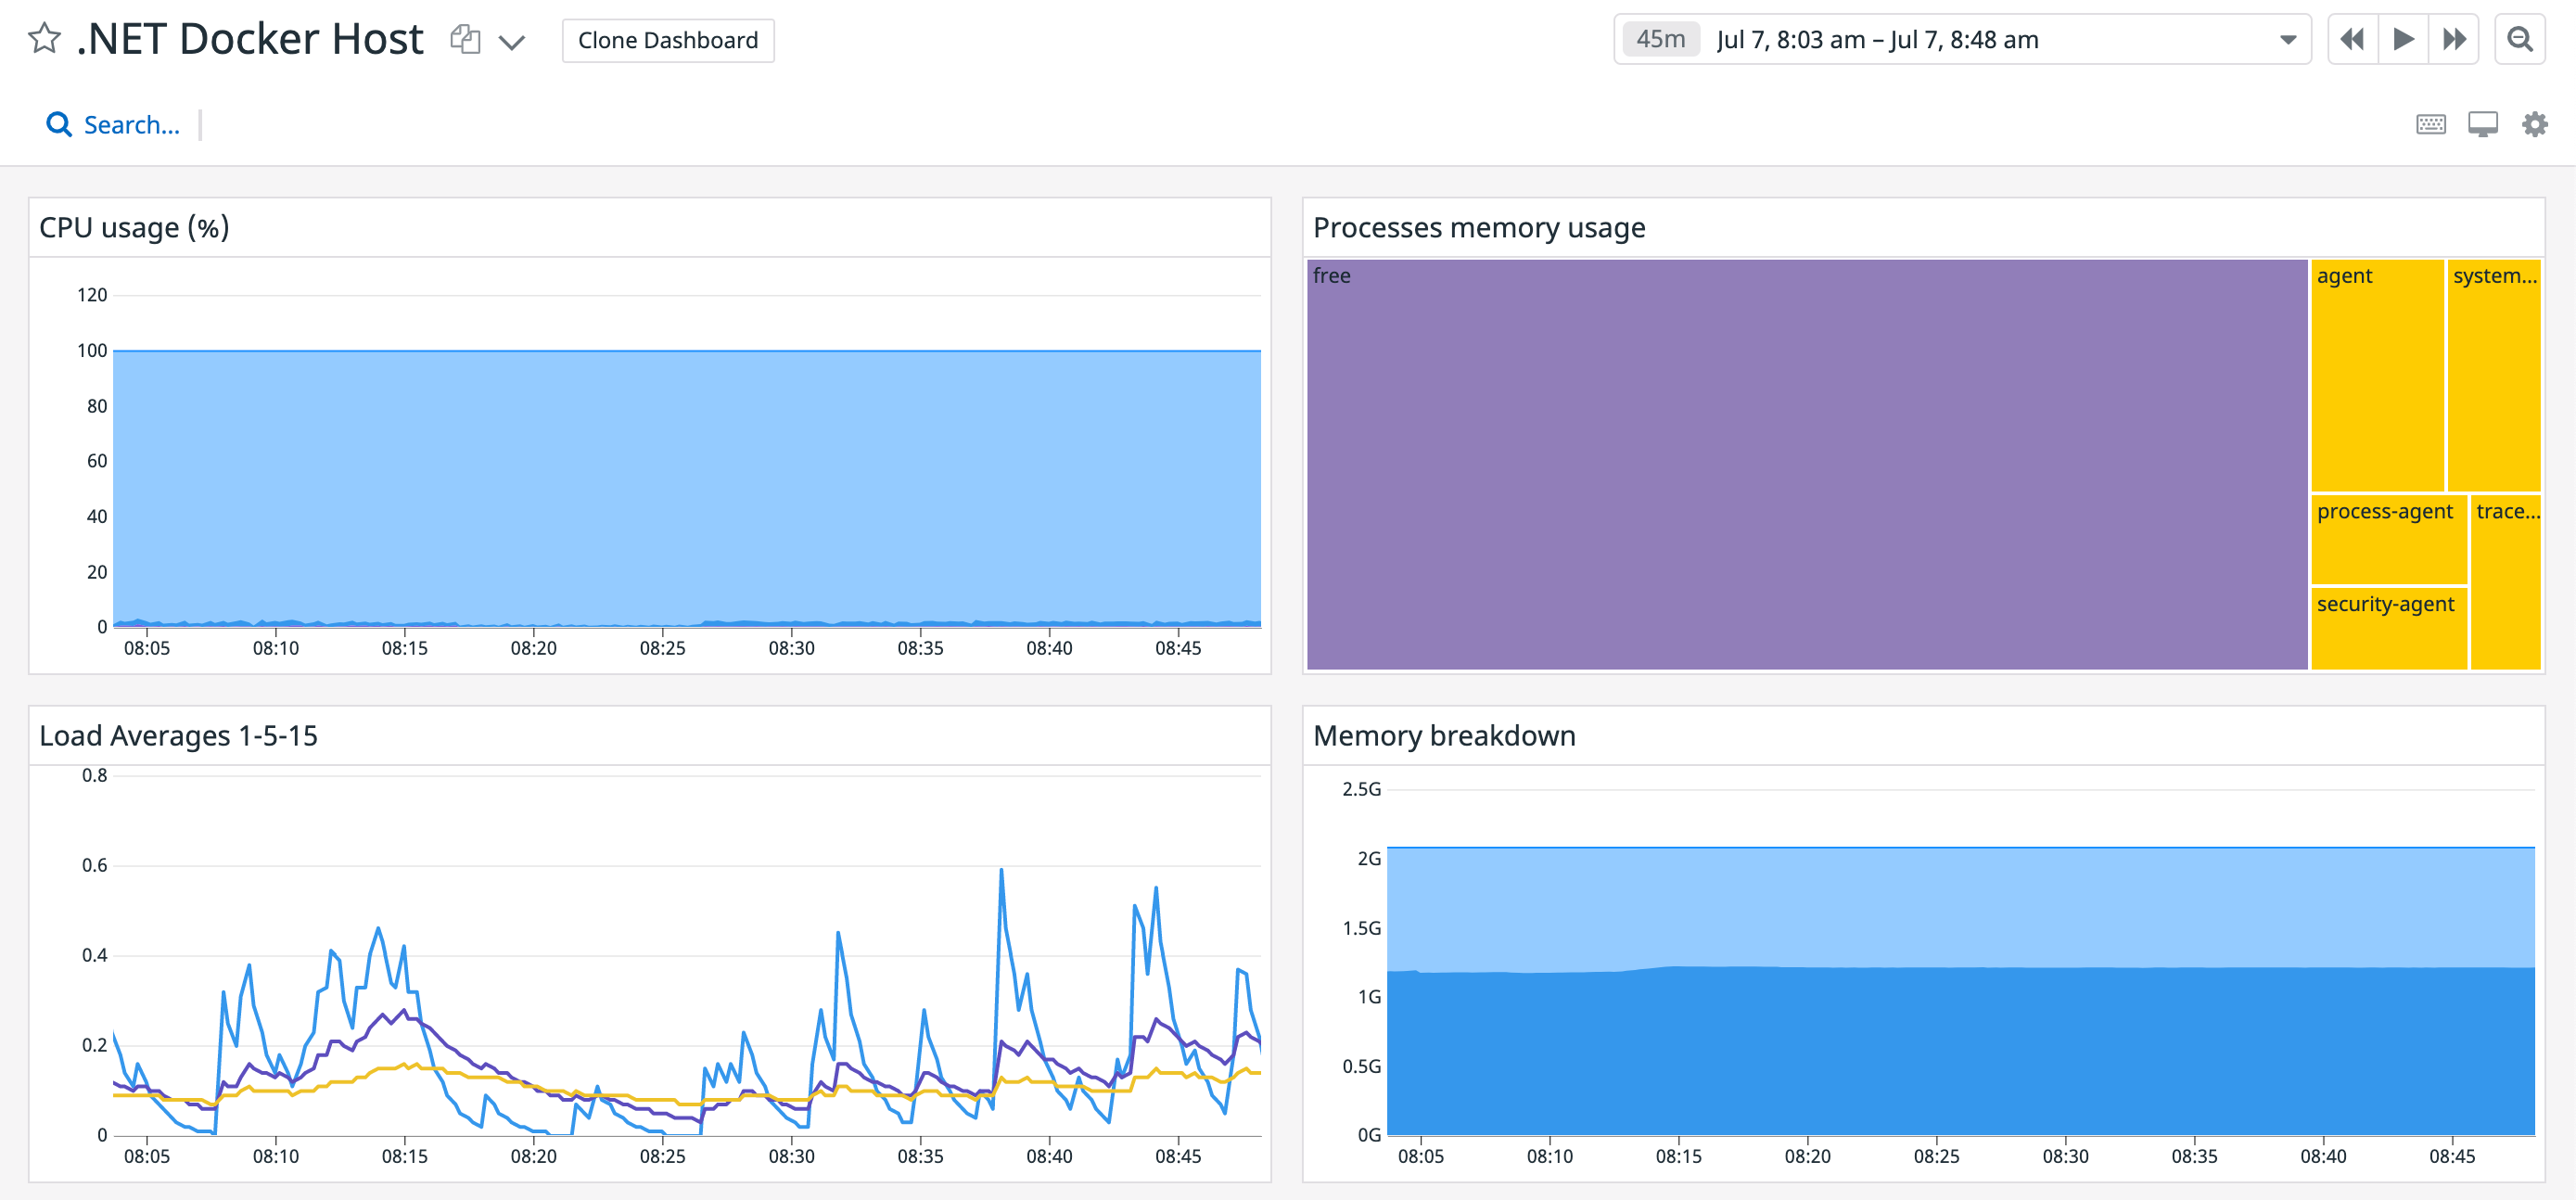
Task: Open dashboard settings gear
Action: point(2534,123)
